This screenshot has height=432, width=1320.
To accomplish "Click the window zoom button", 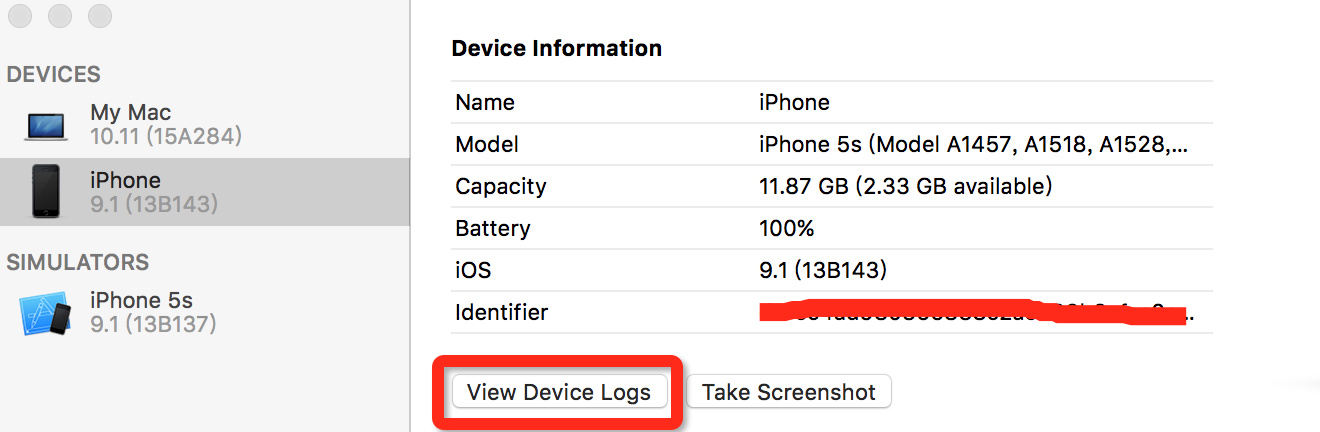I will 99,16.
